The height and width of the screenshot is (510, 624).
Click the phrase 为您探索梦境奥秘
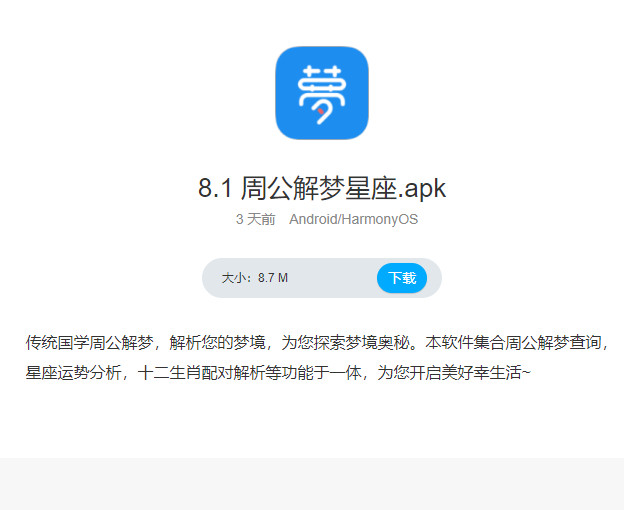345,342
